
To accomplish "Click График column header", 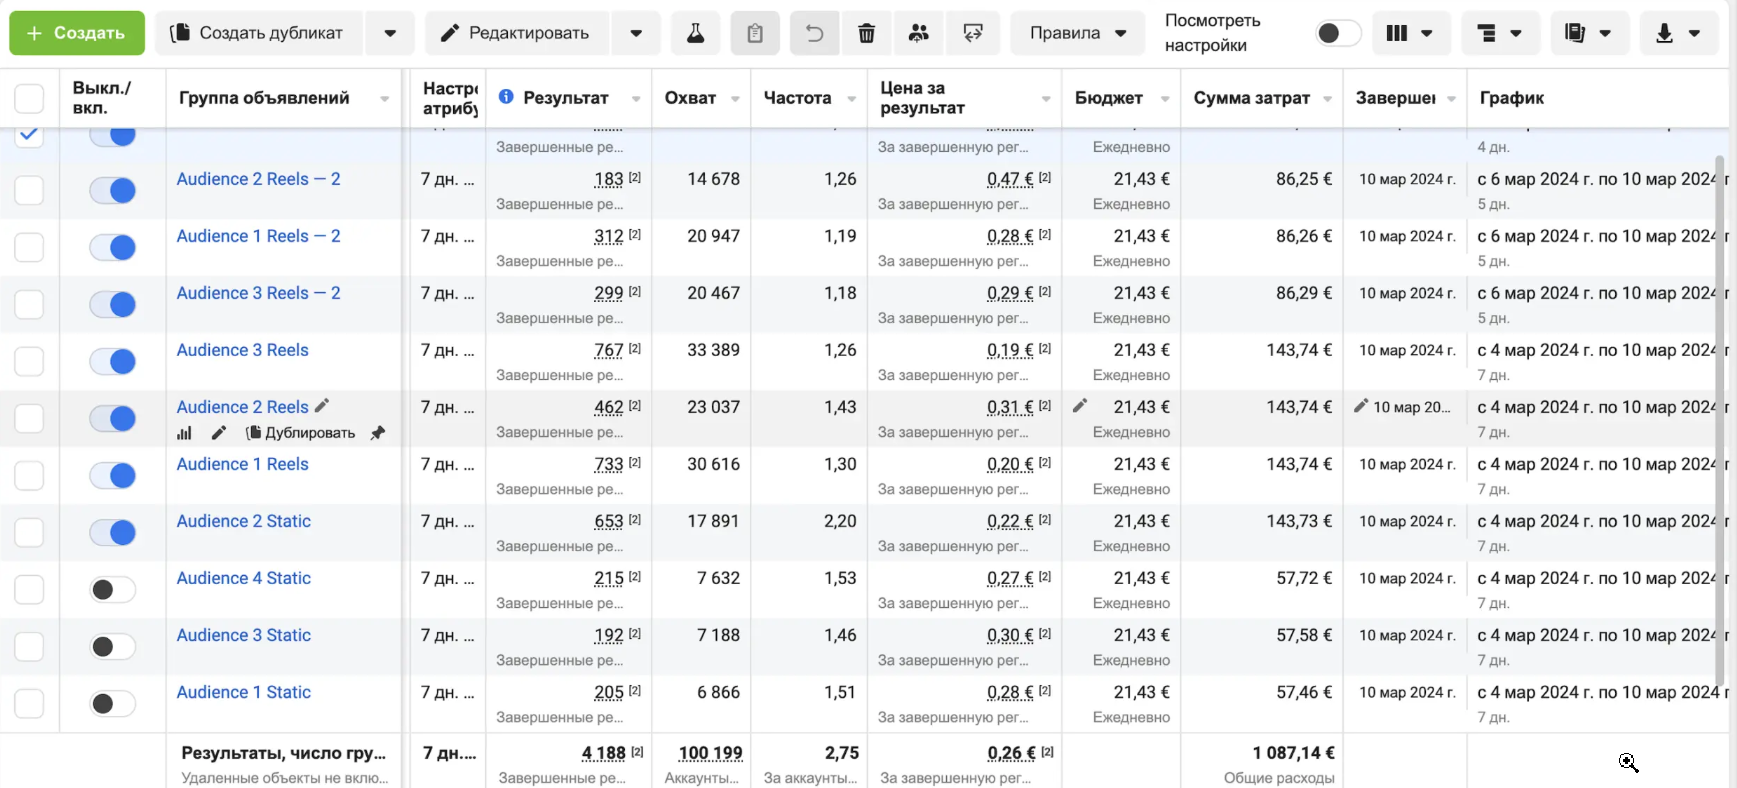I will 1511,98.
